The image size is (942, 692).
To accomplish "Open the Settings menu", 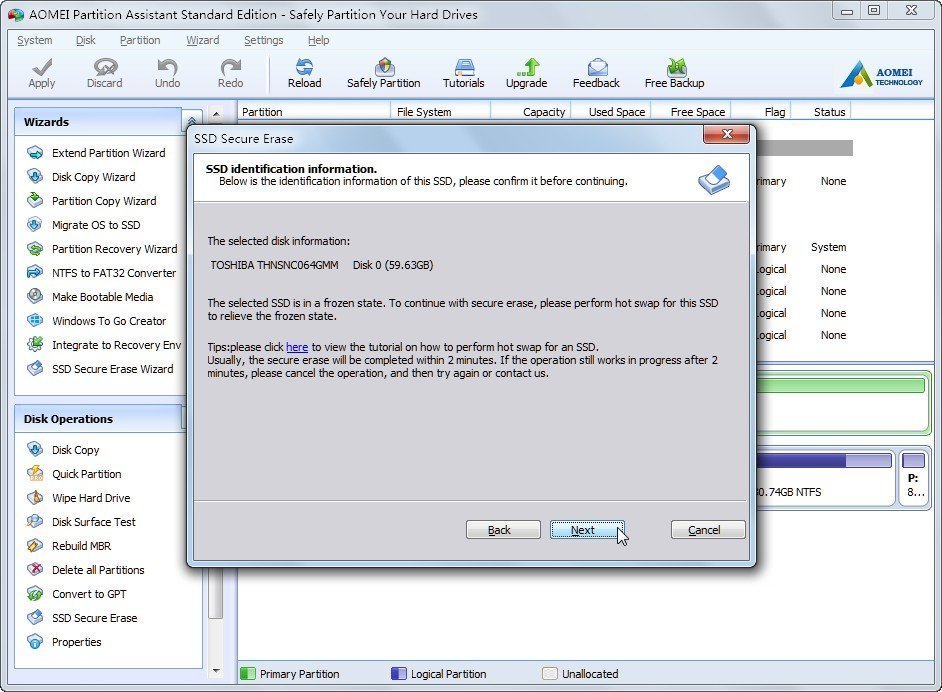I will pos(263,40).
